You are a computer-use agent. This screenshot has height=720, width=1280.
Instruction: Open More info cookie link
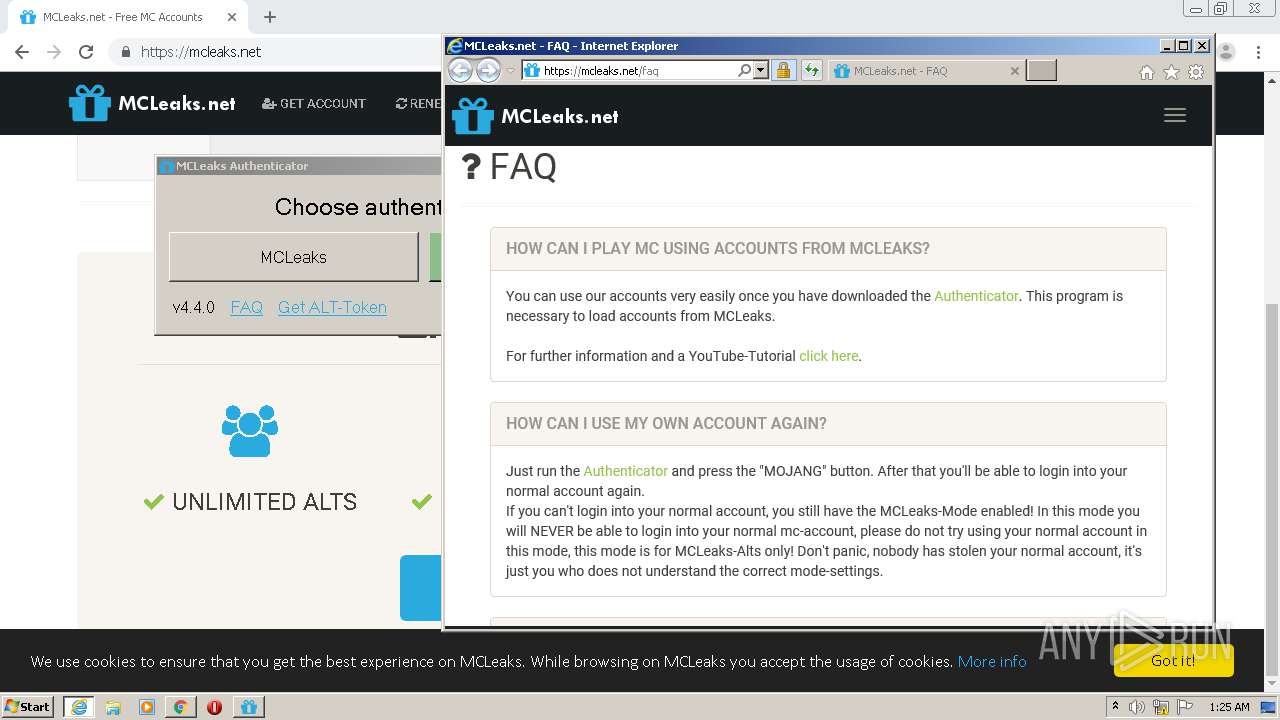(992, 661)
